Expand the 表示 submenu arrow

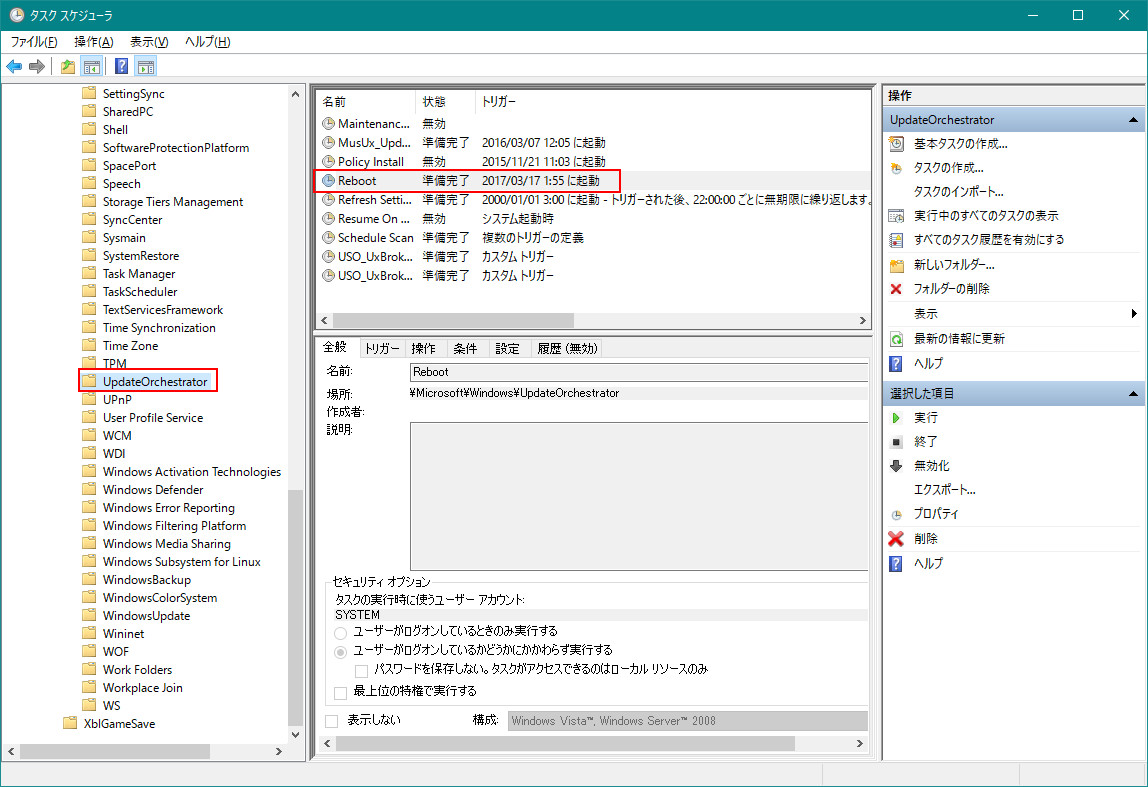pos(1134,313)
